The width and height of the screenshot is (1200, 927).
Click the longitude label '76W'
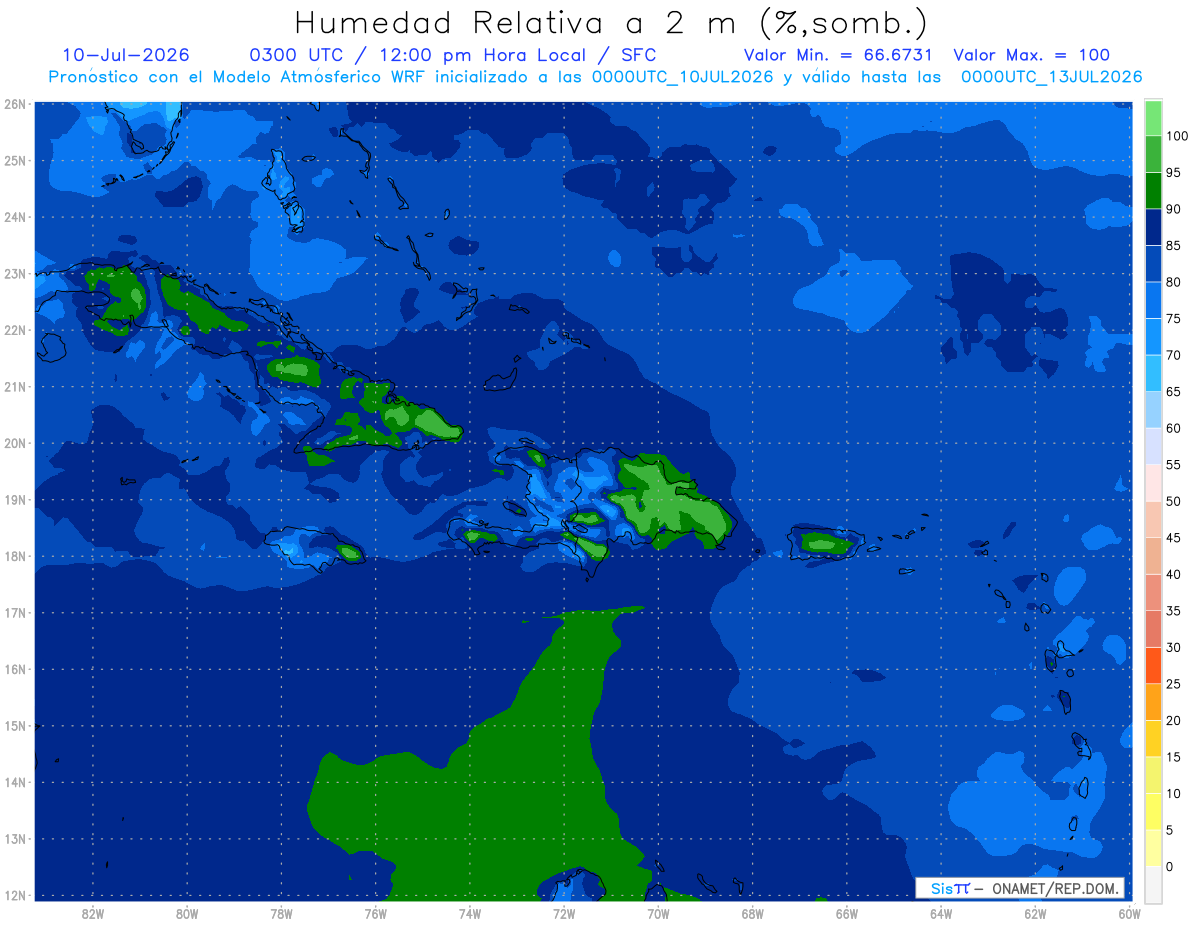coord(376,913)
